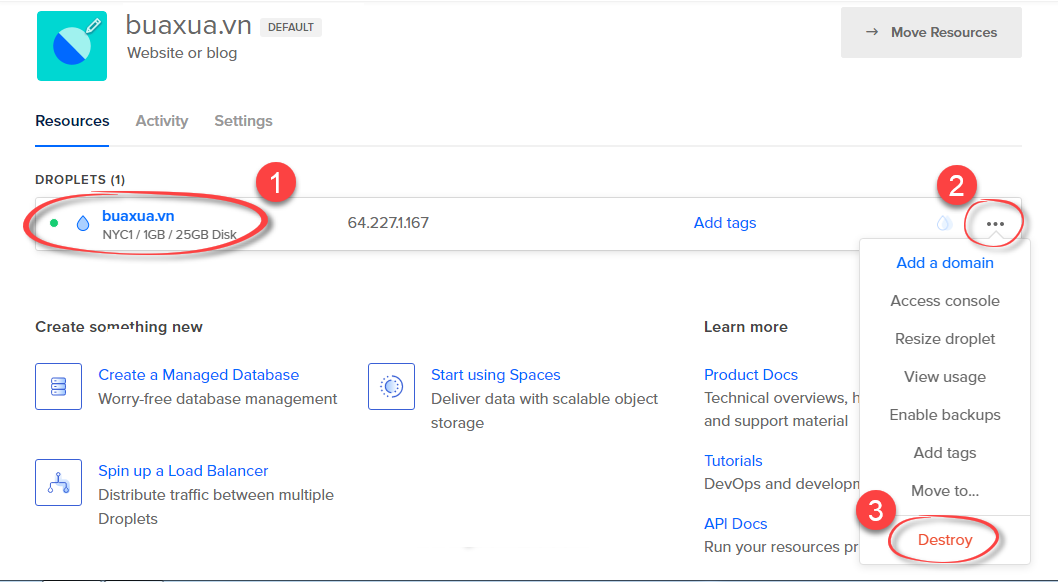
Task: Click the Move Resources button
Action: tap(931, 32)
